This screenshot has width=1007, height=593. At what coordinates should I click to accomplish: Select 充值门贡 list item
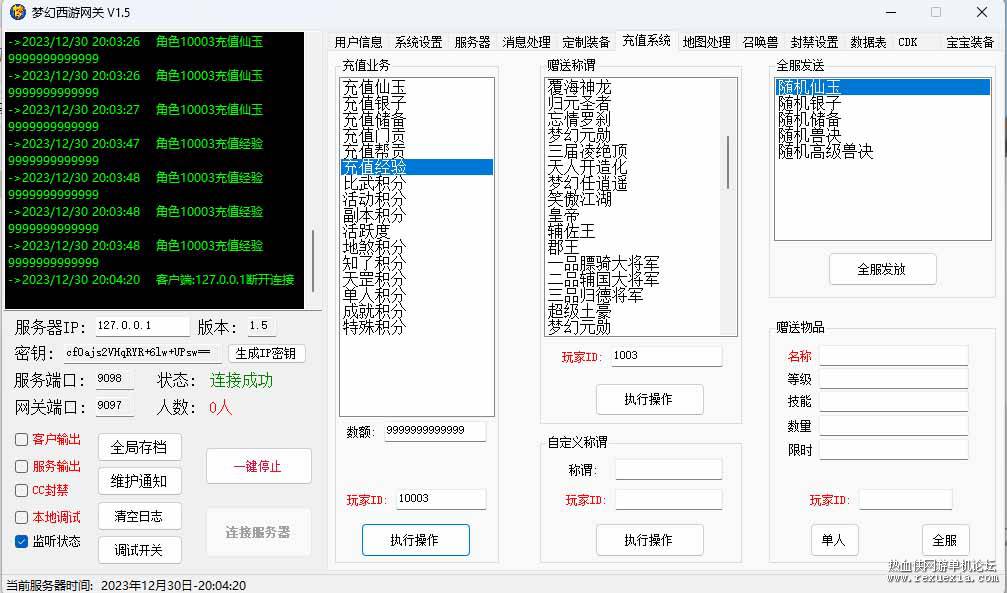[417, 136]
